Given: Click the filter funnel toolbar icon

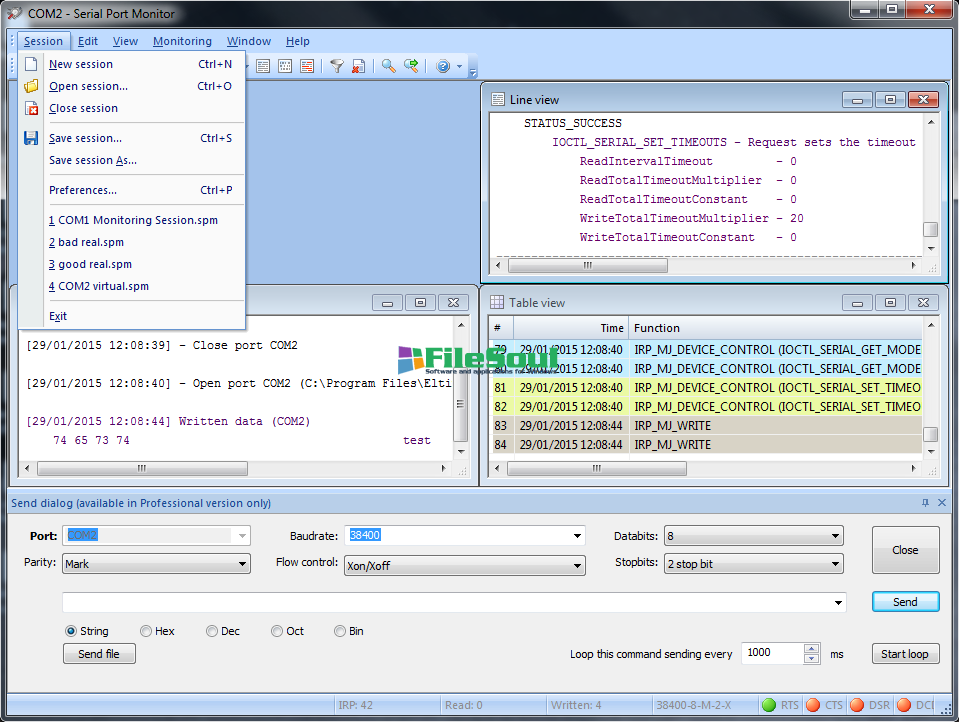Looking at the screenshot, I should [337, 66].
